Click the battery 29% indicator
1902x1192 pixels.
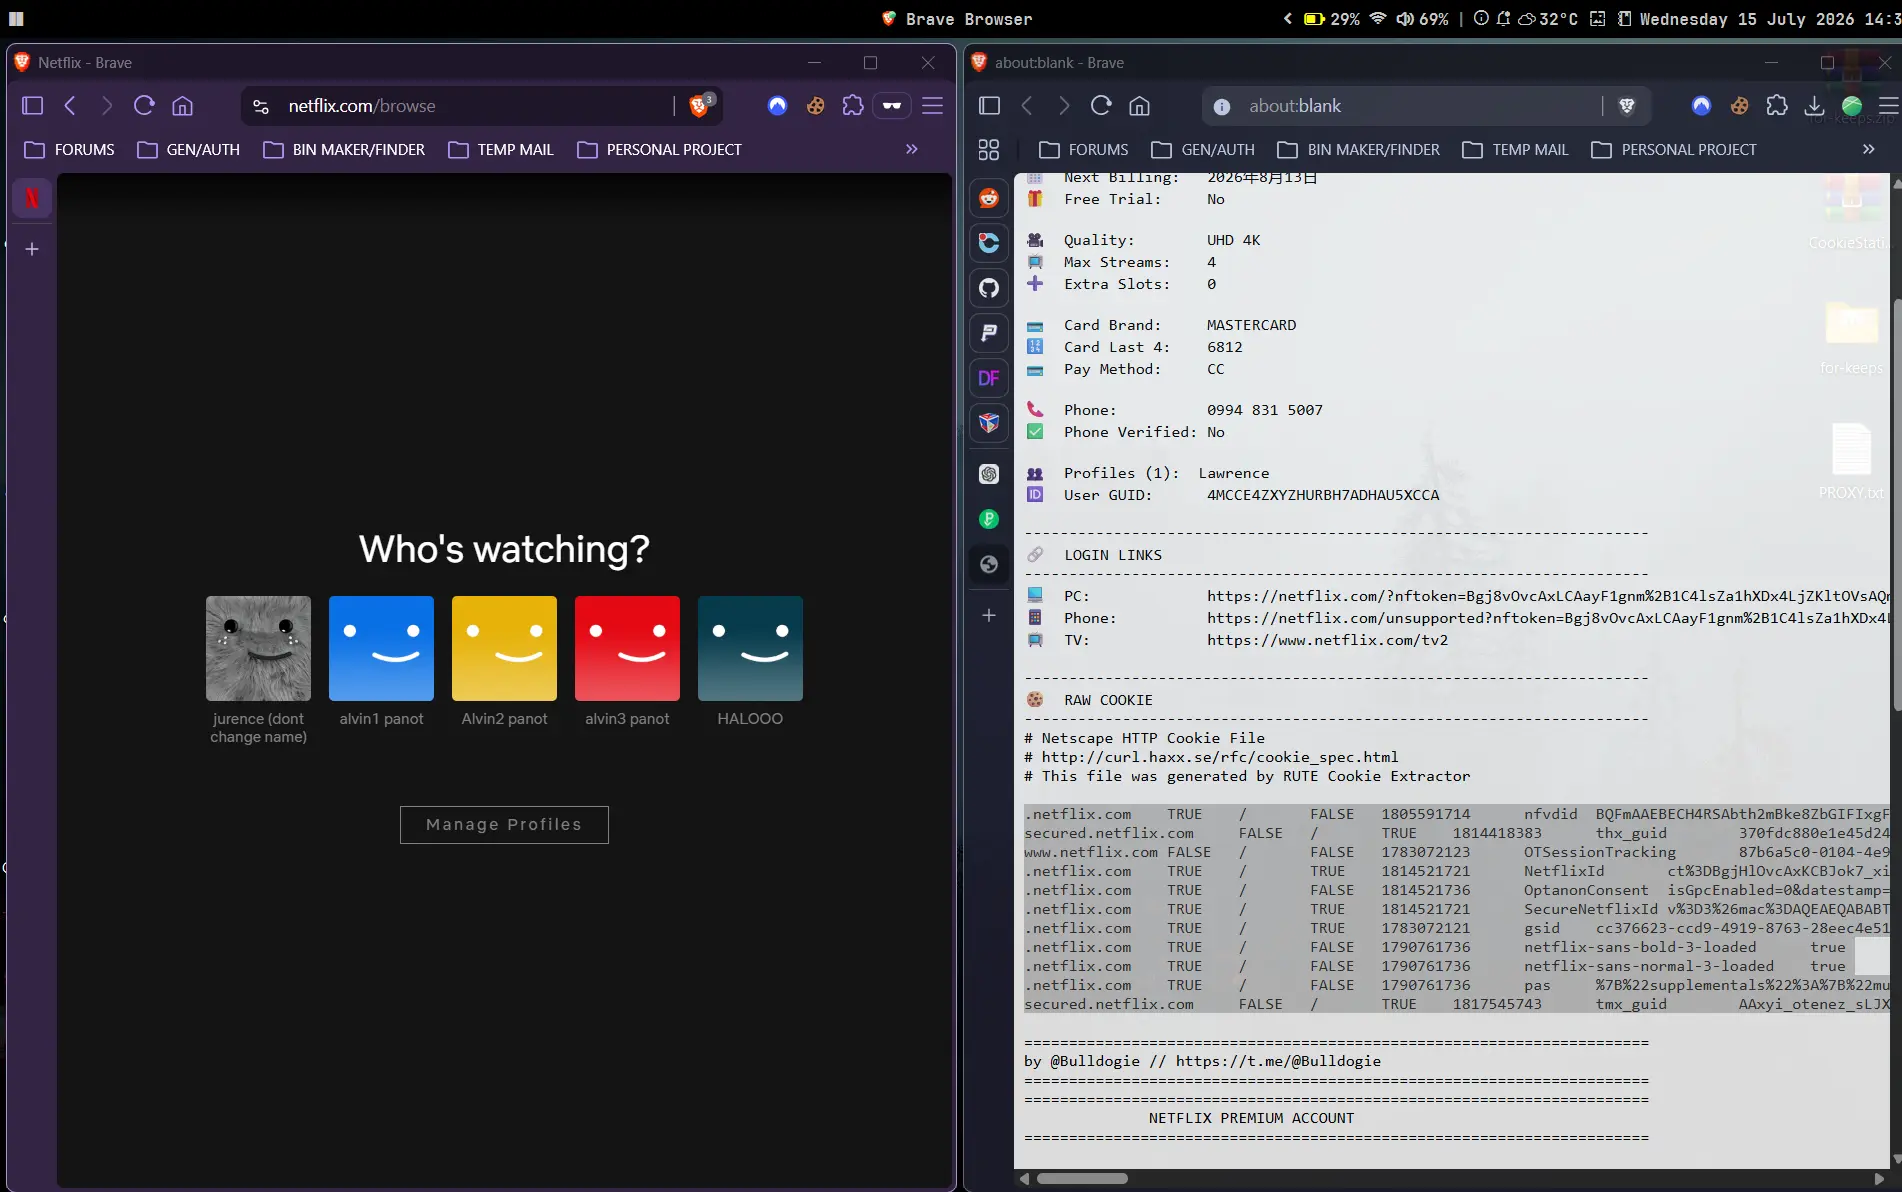click(x=1332, y=19)
